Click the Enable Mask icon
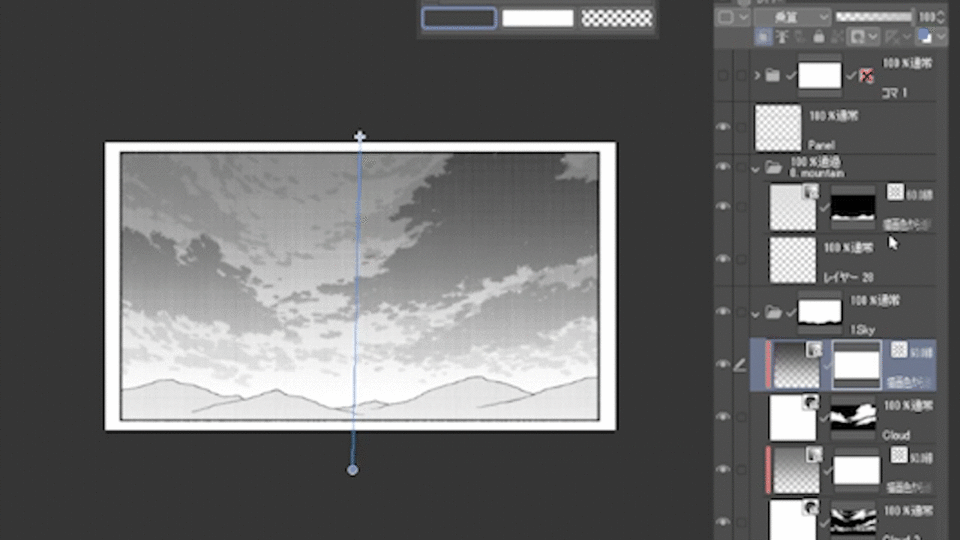 858,37
